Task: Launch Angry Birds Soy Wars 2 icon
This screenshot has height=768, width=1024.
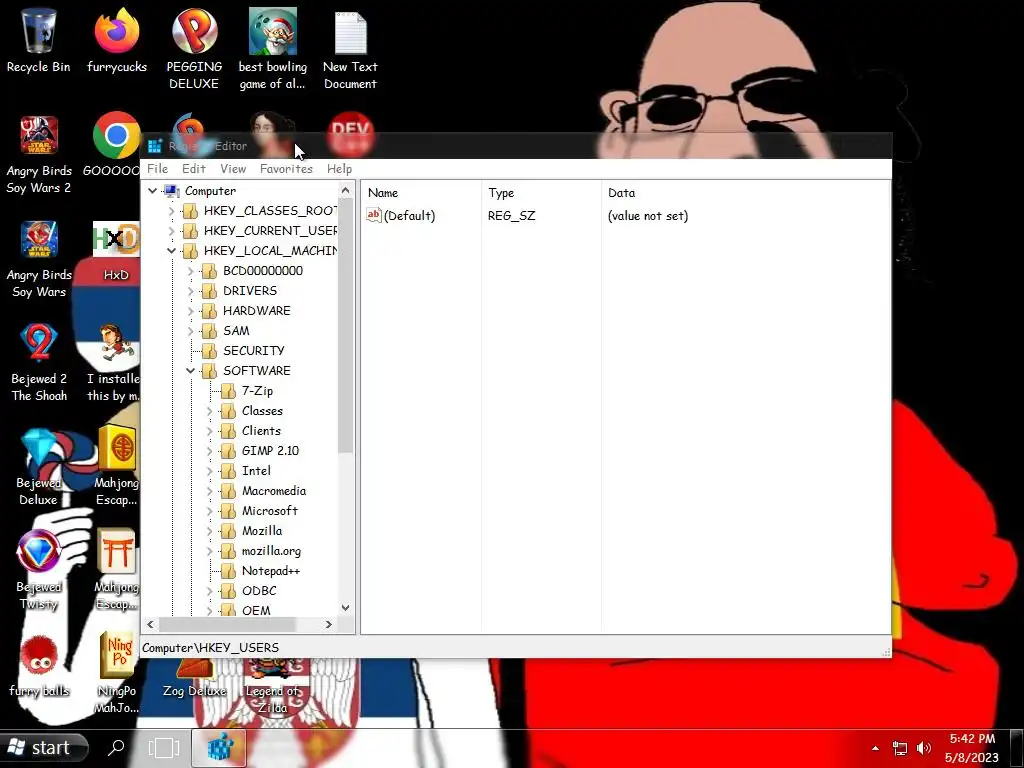Action: (x=39, y=155)
